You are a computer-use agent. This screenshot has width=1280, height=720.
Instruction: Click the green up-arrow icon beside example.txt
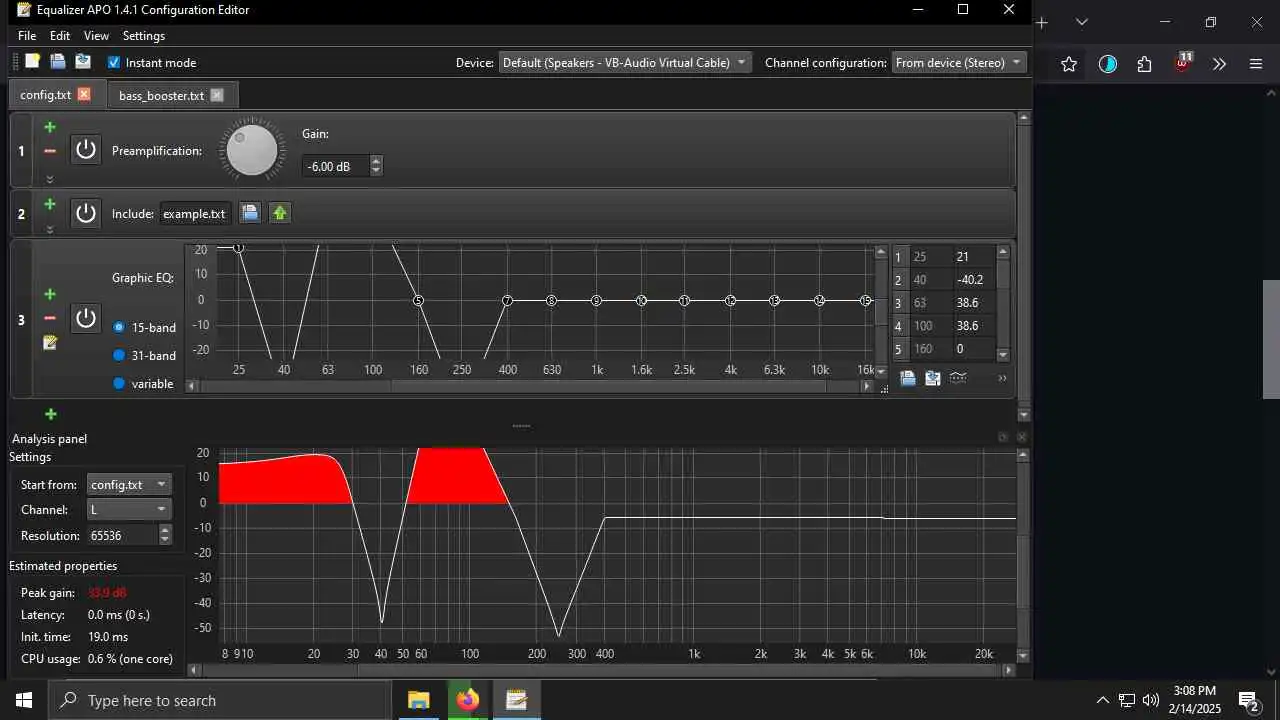coord(280,213)
